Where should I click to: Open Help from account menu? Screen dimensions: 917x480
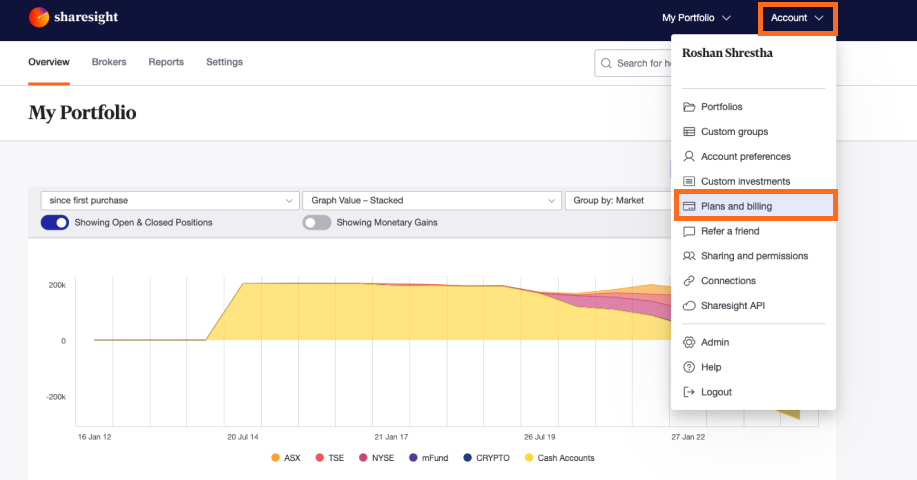[x=753, y=367]
